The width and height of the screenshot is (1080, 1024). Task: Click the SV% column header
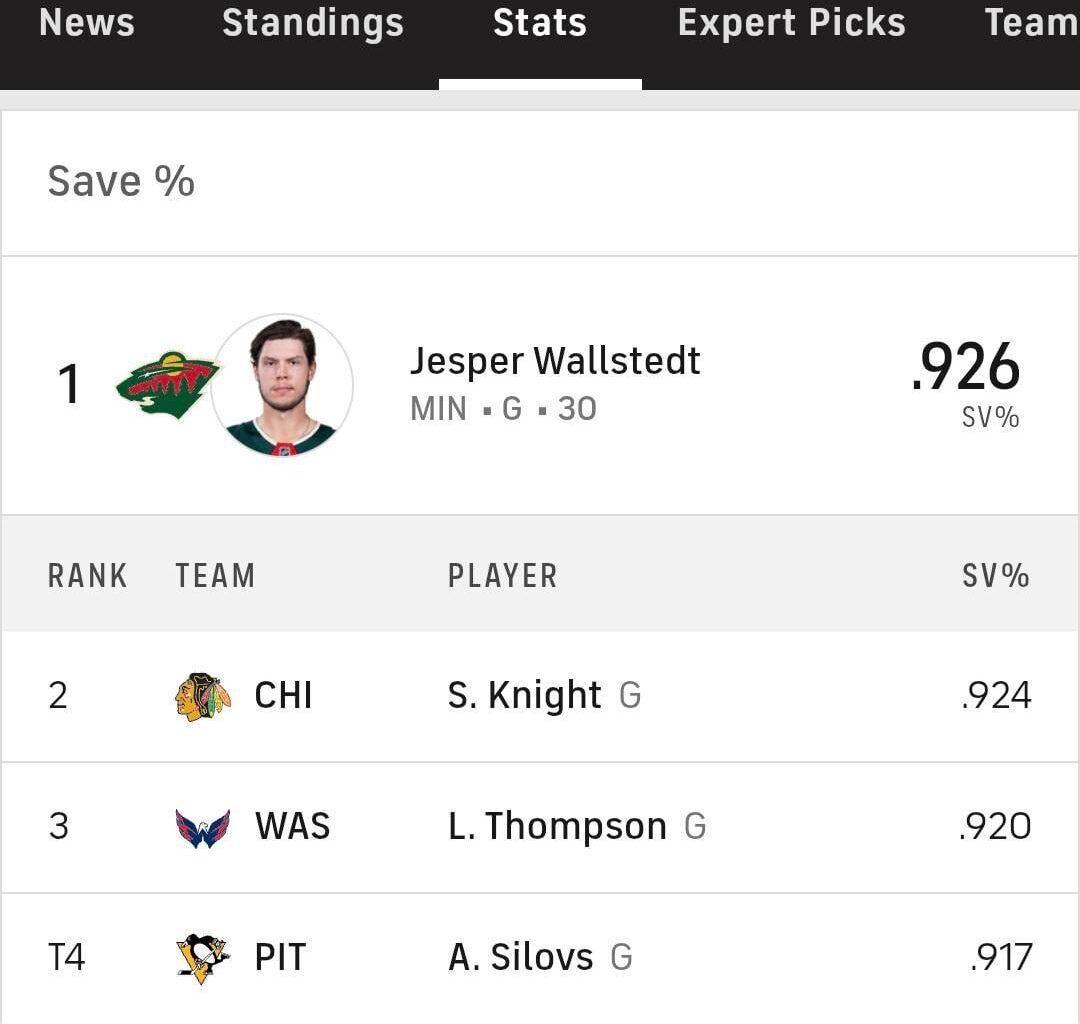click(x=995, y=575)
